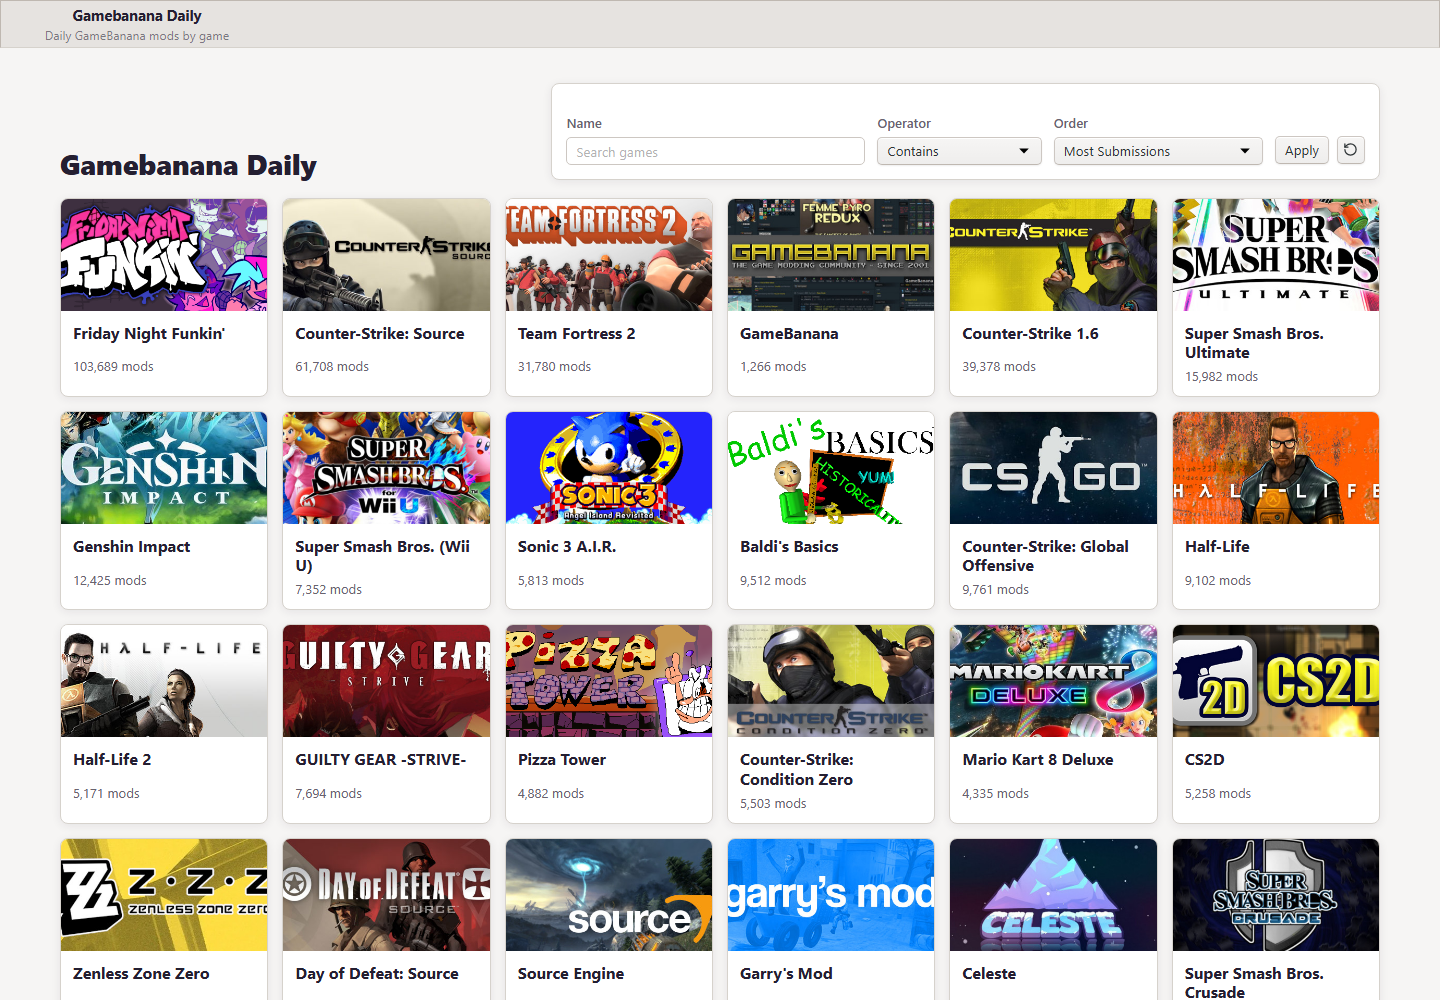Click the GameBanana card title
This screenshot has height=1000, width=1440.
(789, 334)
